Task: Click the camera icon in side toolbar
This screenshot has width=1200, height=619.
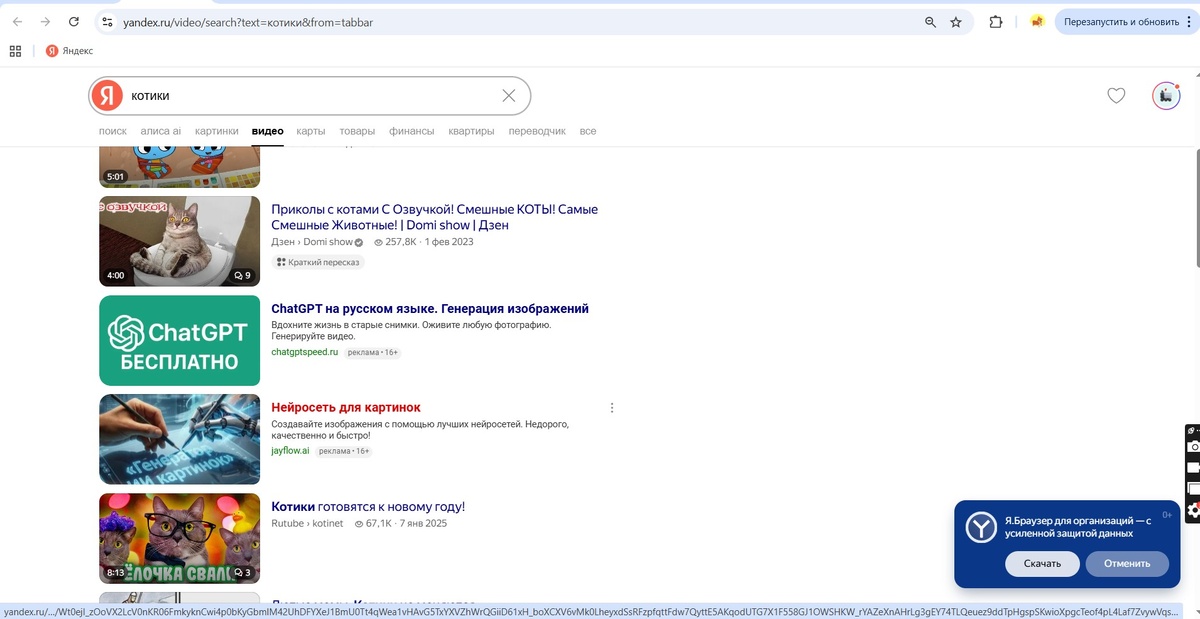Action: click(1193, 447)
